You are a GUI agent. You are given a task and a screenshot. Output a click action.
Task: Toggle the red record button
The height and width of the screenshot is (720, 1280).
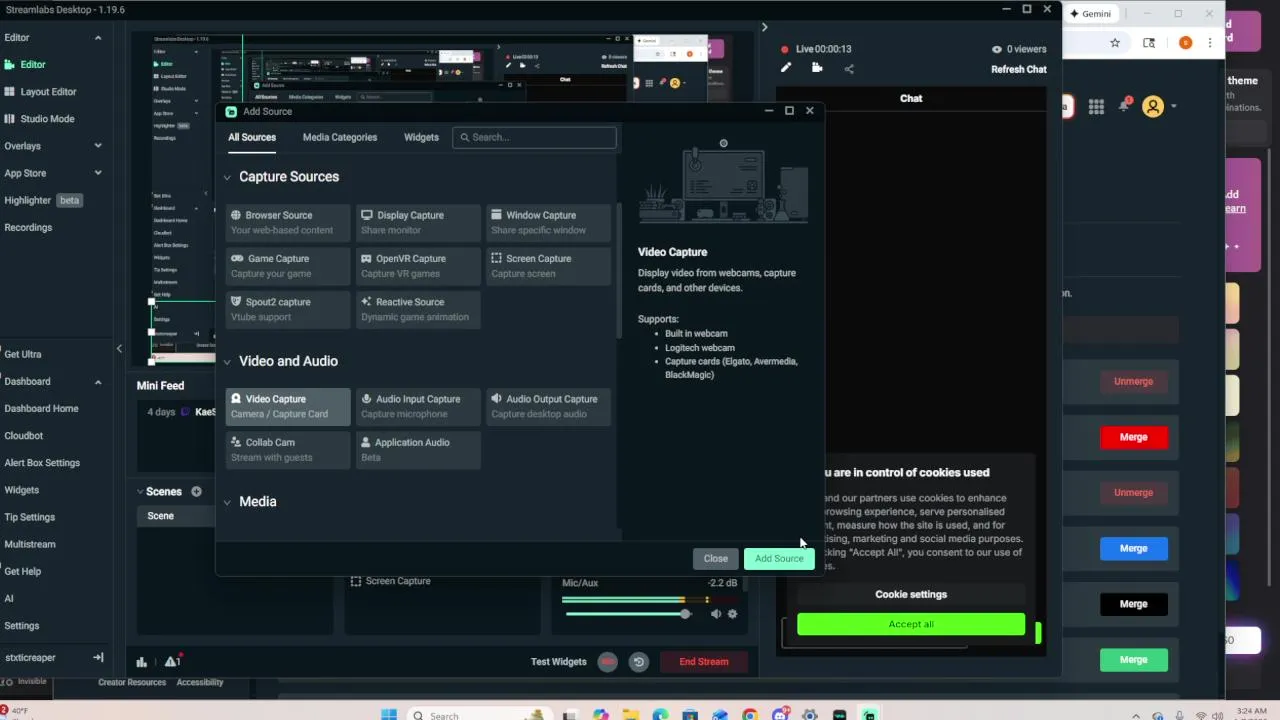607,661
